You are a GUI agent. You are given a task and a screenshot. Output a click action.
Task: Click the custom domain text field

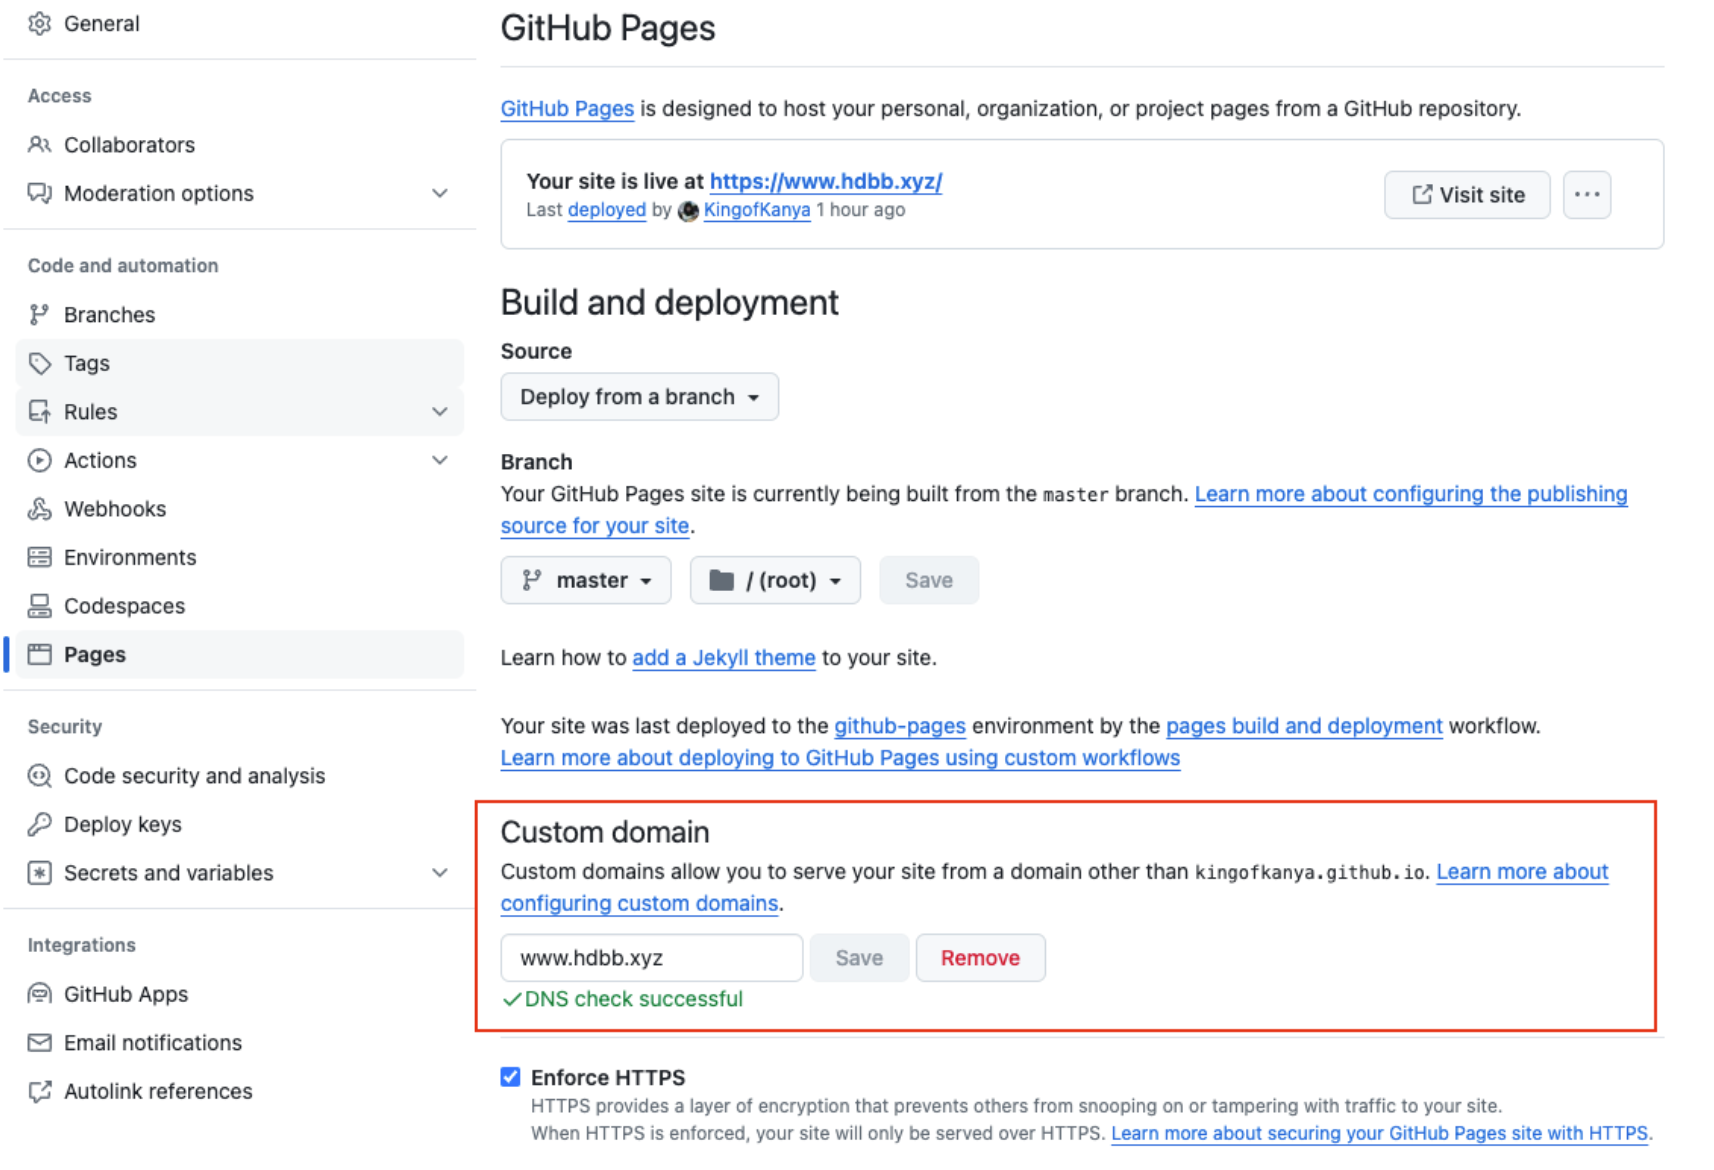(651, 957)
